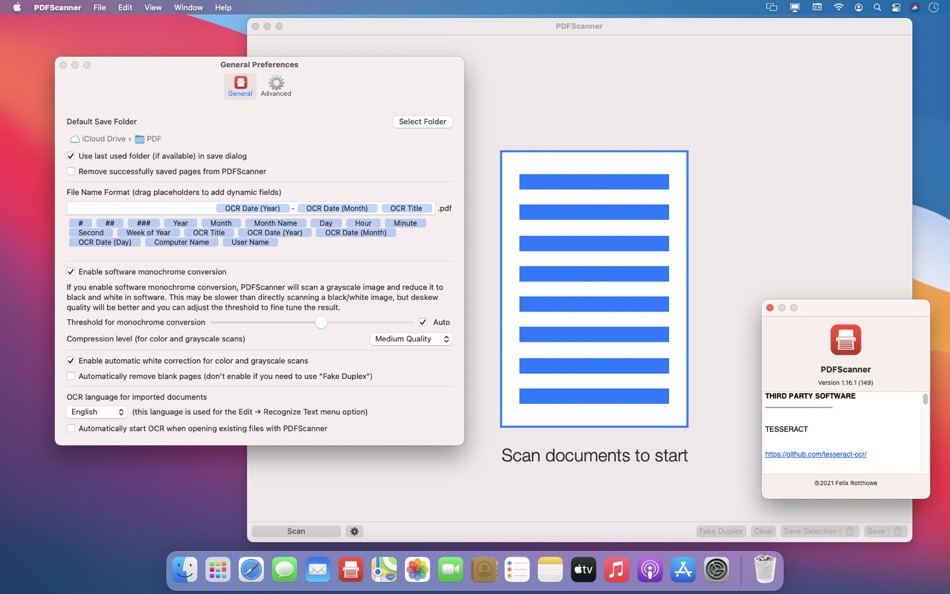Image resolution: width=950 pixels, height=594 pixels.
Task: Click the file name format field
Action: click(251, 208)
